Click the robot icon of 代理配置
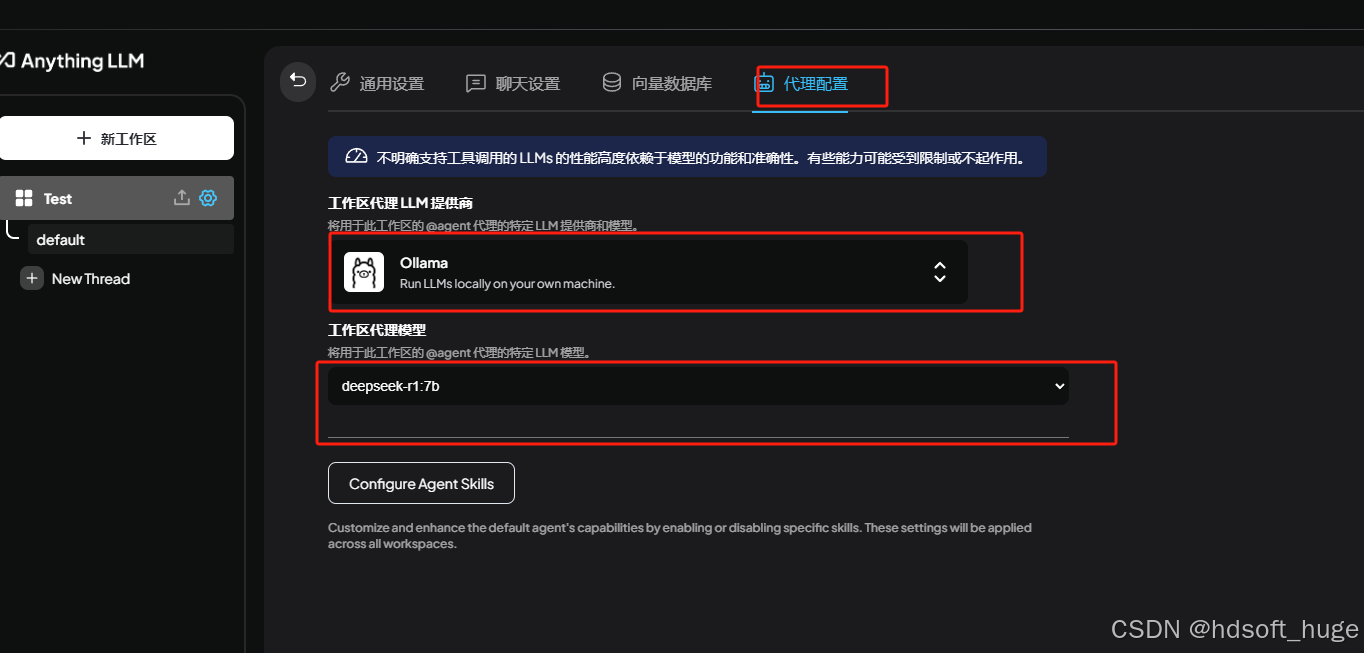 [764, 83]
